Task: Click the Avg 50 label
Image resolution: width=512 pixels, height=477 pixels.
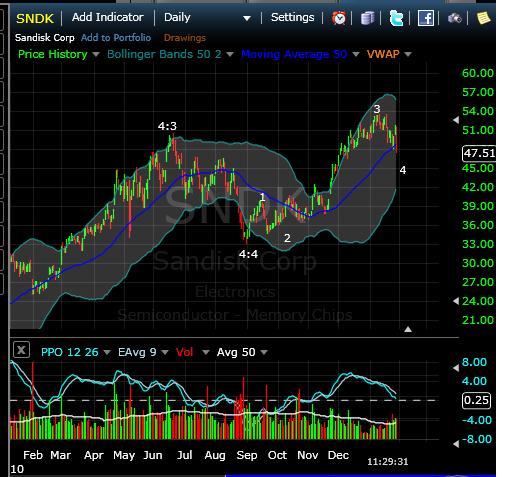Action: 236,352
